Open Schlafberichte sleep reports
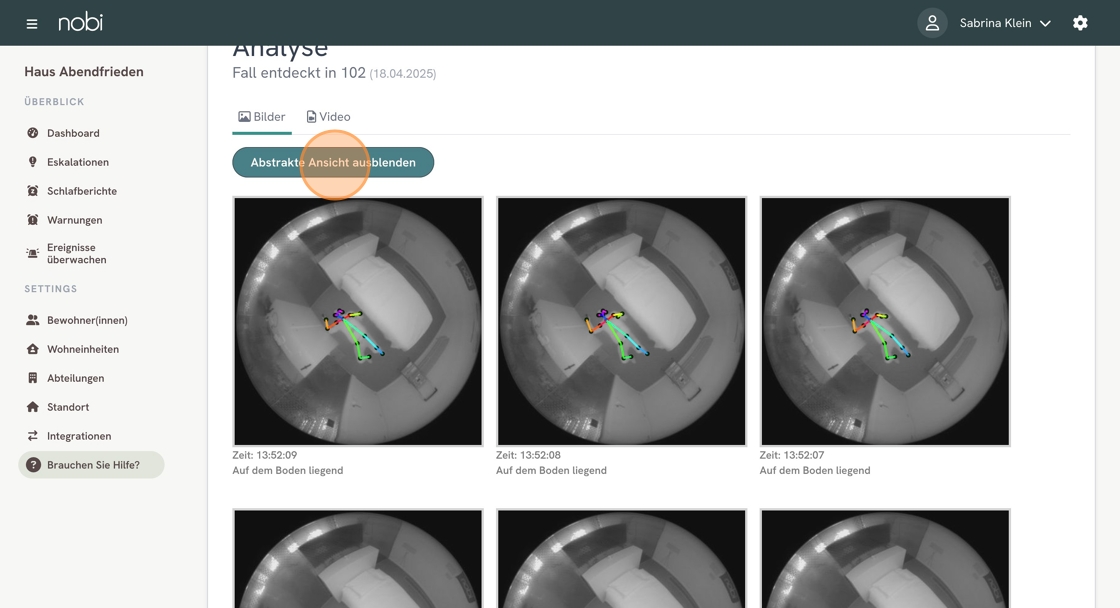 (81, 191)
